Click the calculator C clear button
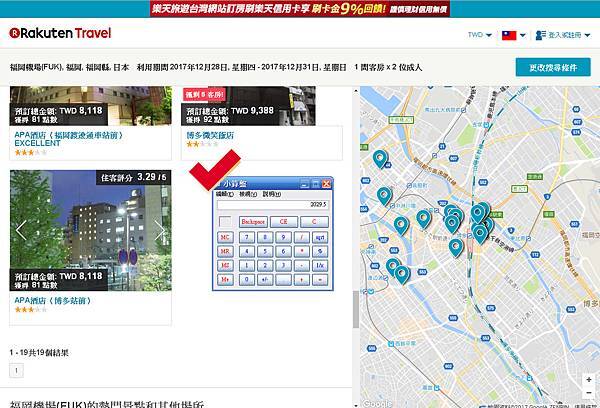 coord(314,222)
